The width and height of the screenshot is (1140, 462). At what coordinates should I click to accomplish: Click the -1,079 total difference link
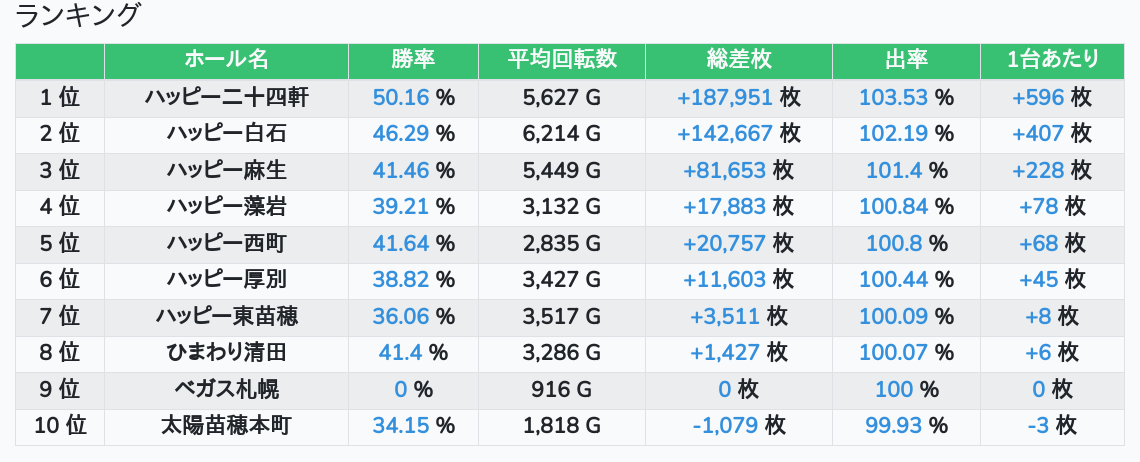(725, 426)
